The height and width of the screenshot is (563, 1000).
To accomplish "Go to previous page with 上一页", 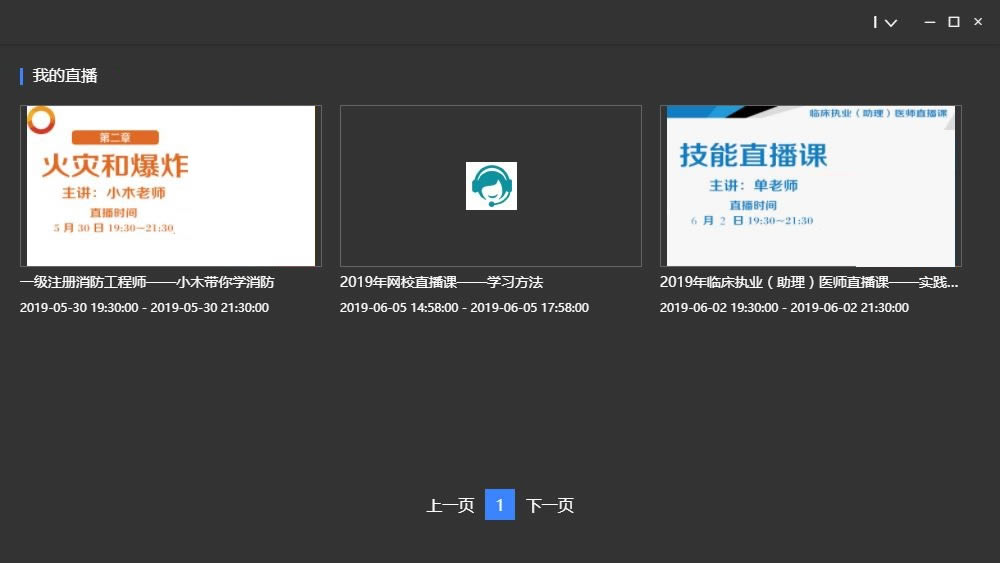I will click(450, 505).
